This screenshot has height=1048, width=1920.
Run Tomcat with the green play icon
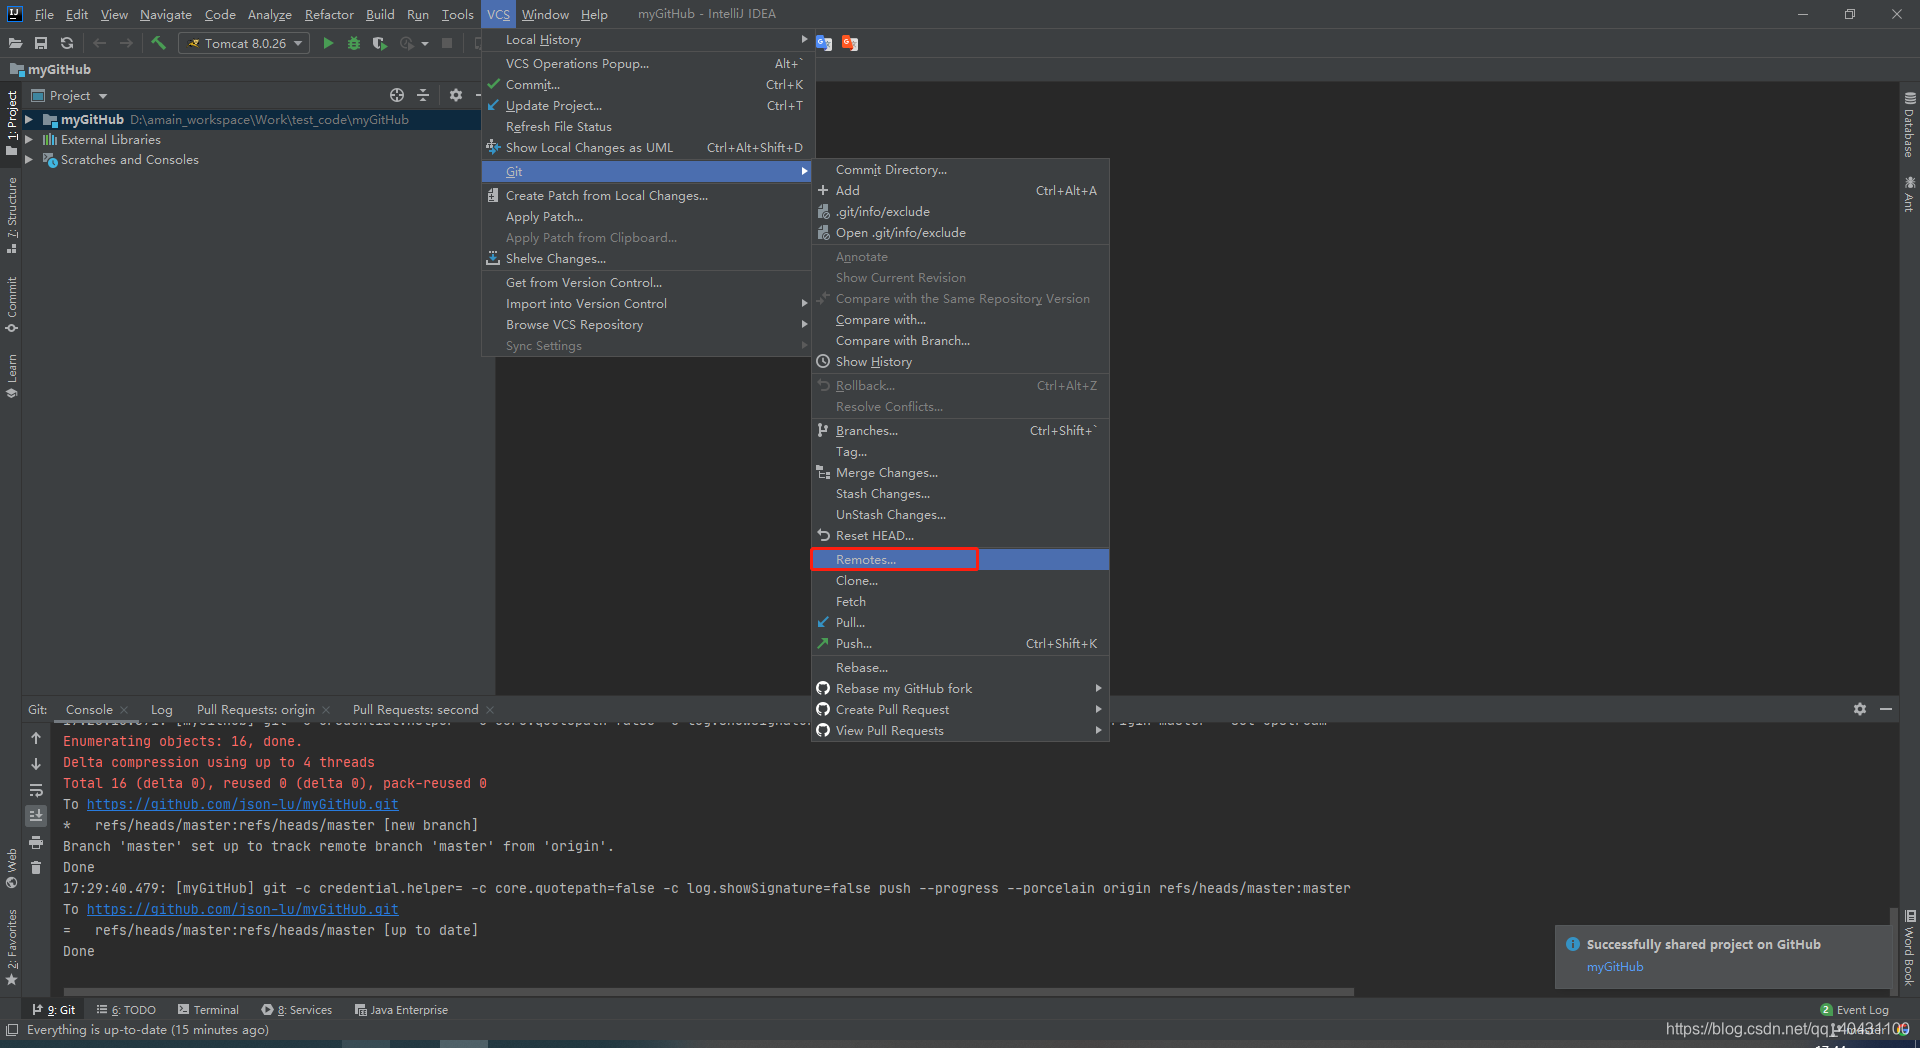[328, 43]
